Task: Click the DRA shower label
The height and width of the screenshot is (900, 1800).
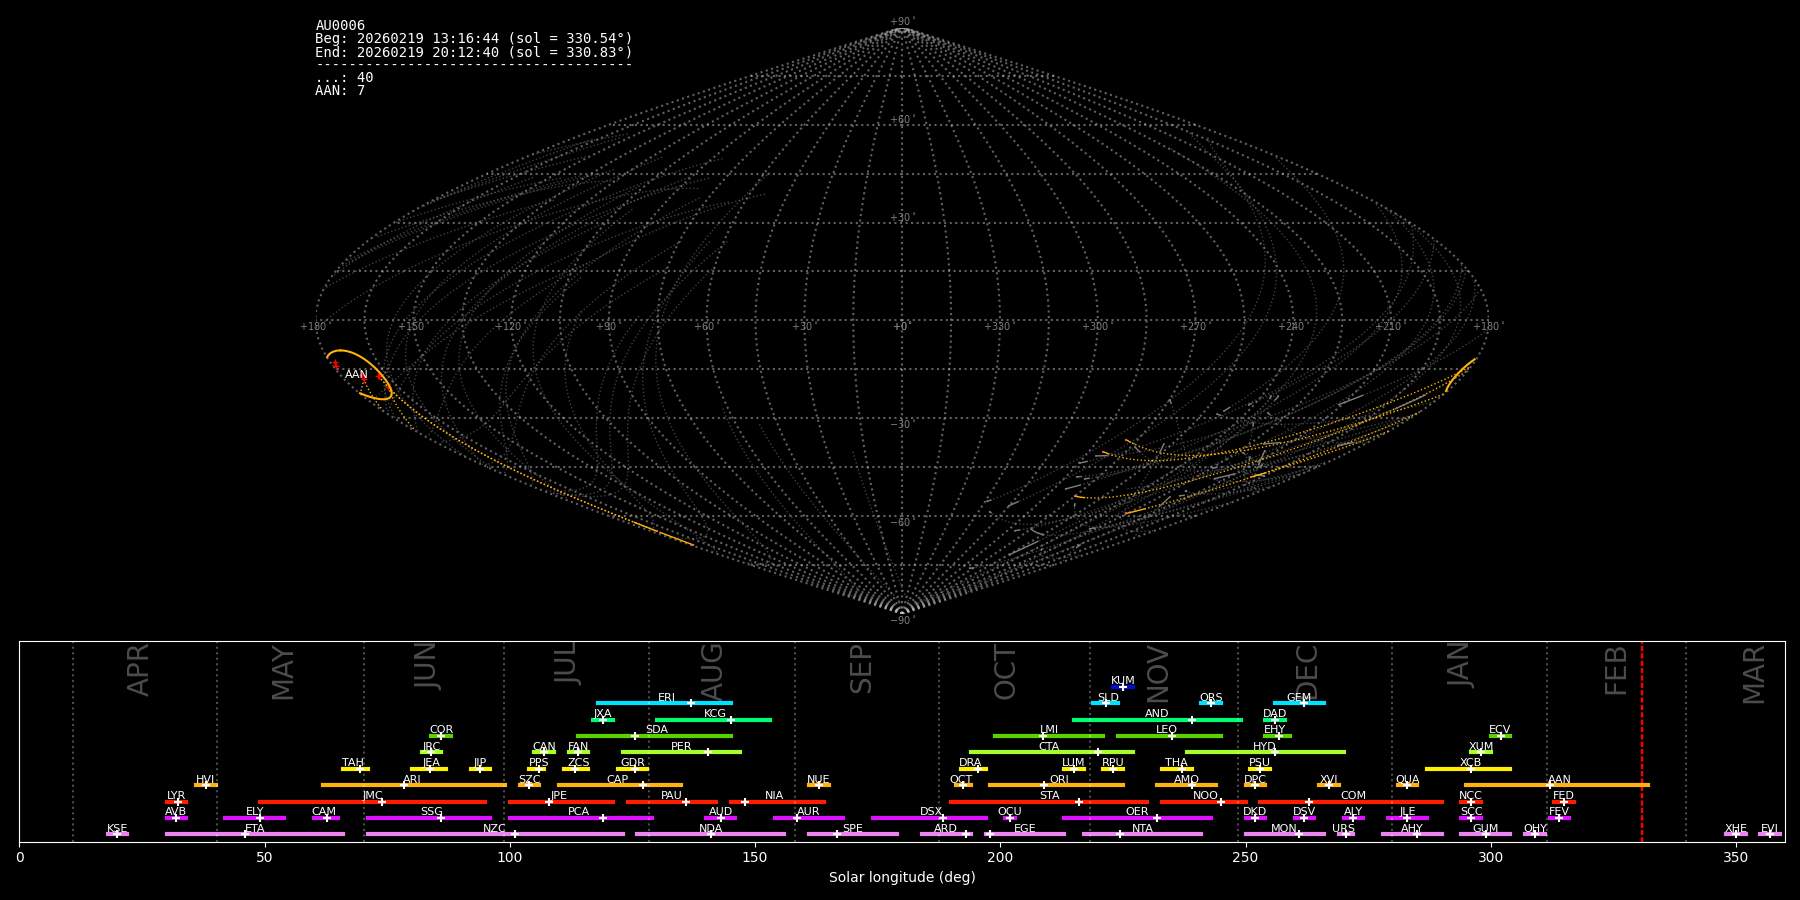Action: click(x=970, y=763)
